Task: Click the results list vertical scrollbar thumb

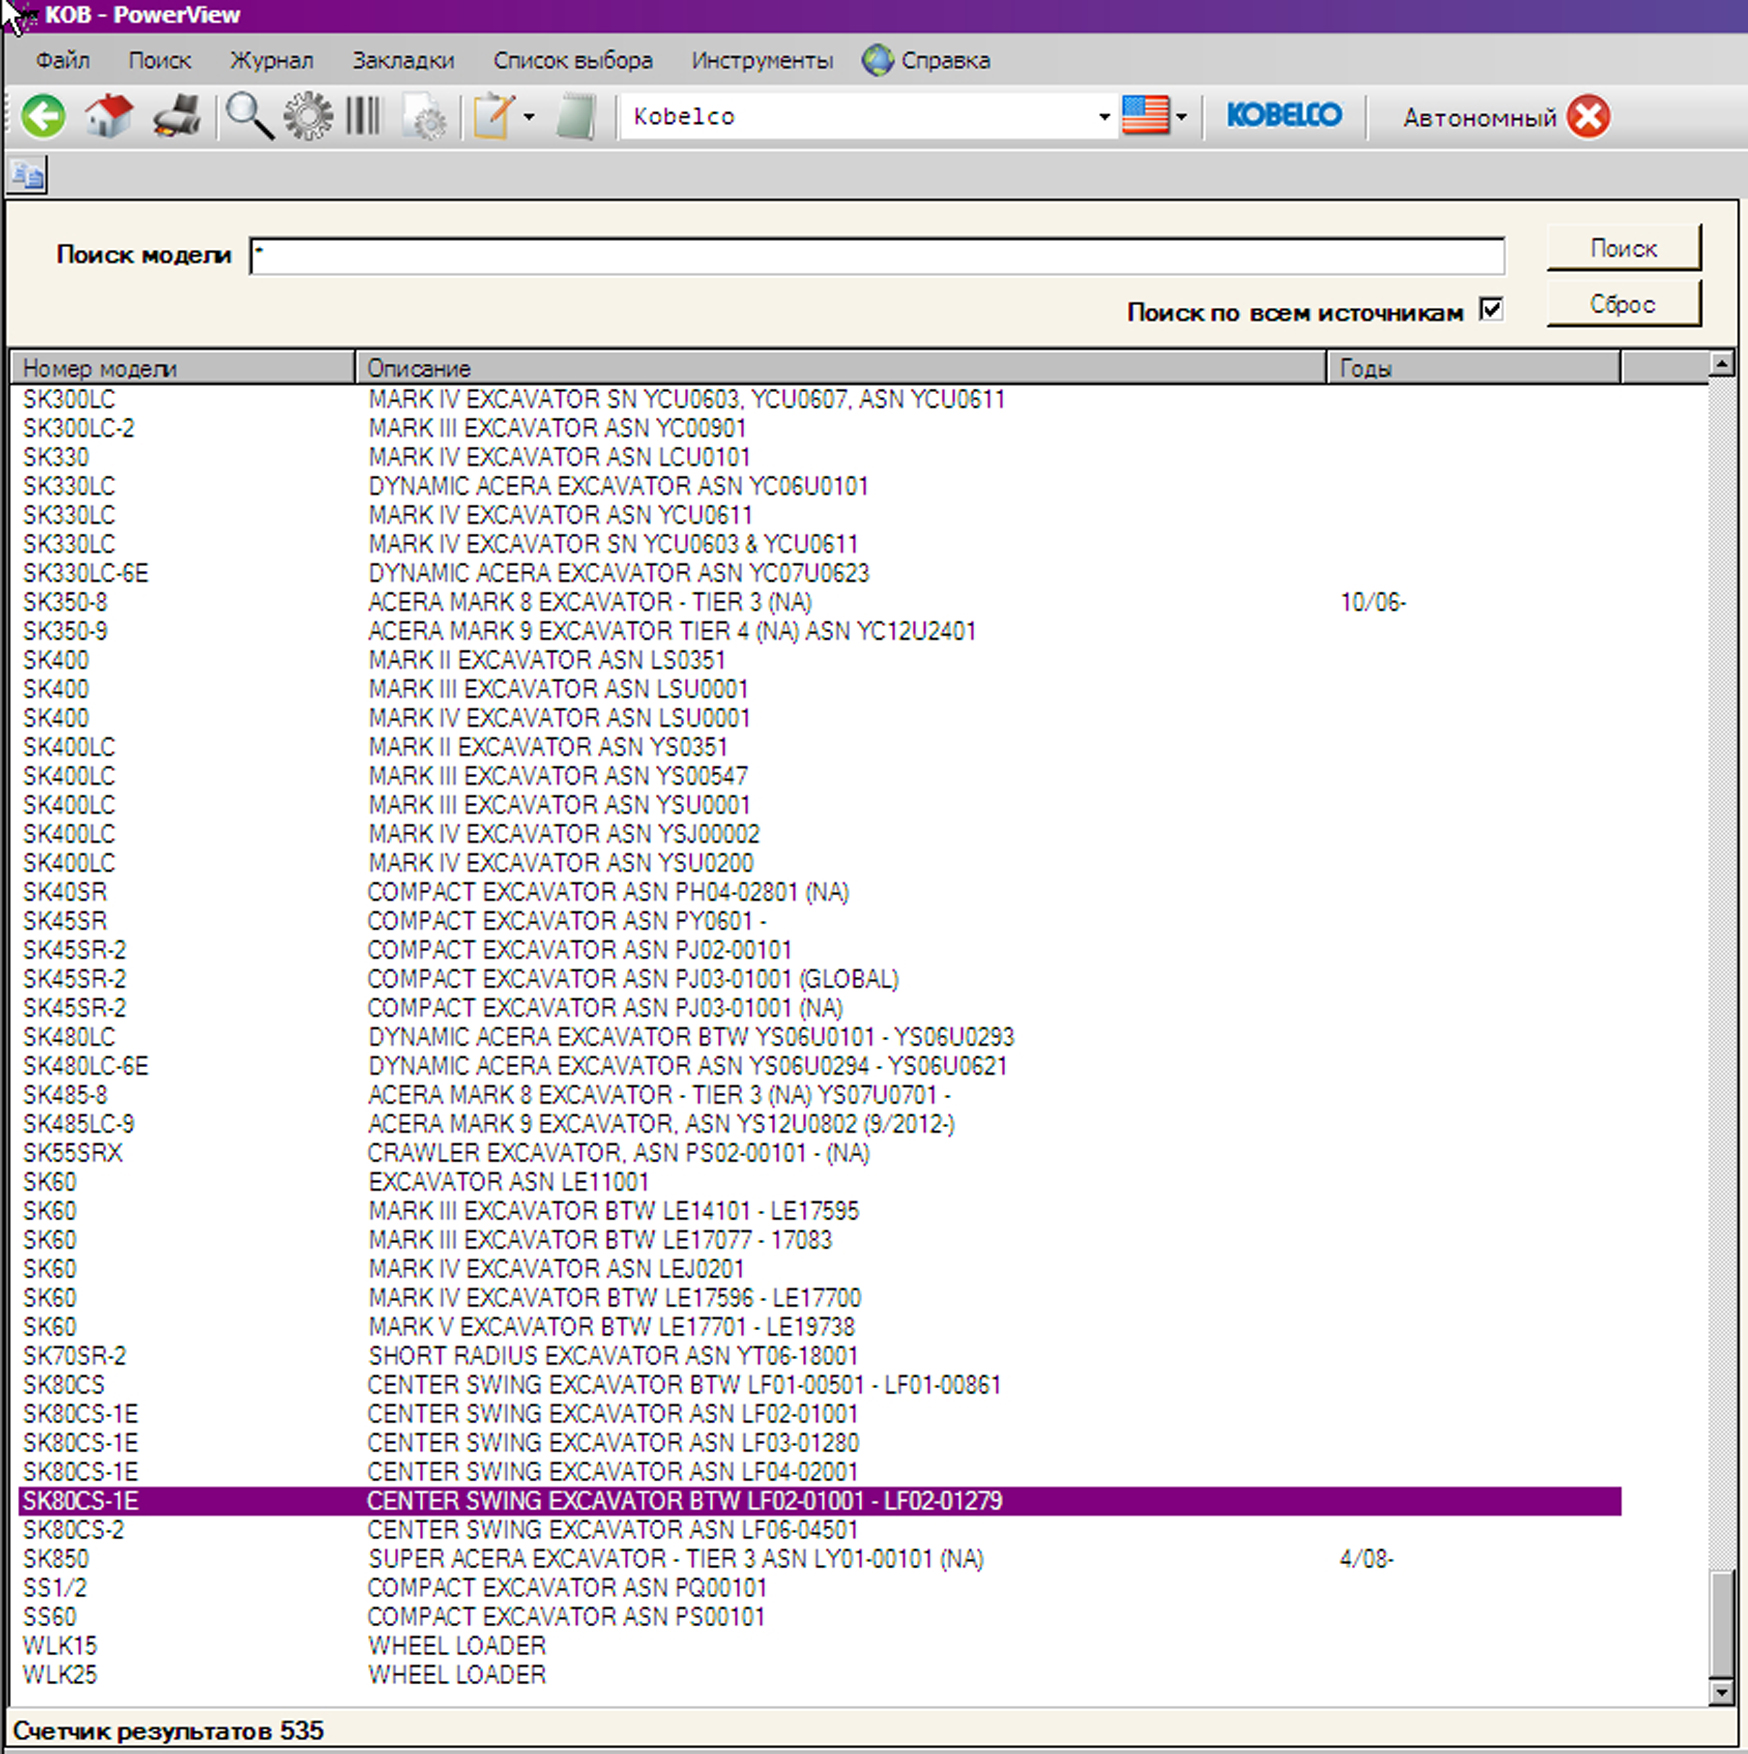Action: 1721,1622
